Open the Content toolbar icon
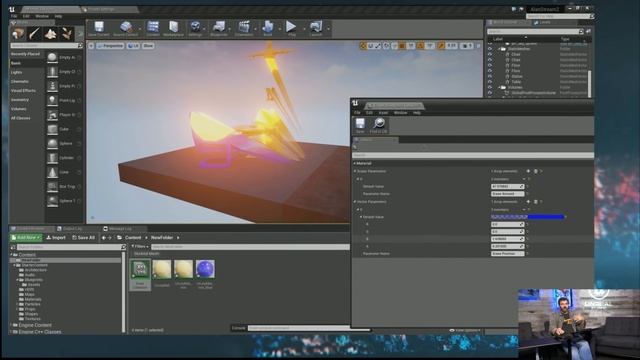The image size is (640, 360). point(153,29)
